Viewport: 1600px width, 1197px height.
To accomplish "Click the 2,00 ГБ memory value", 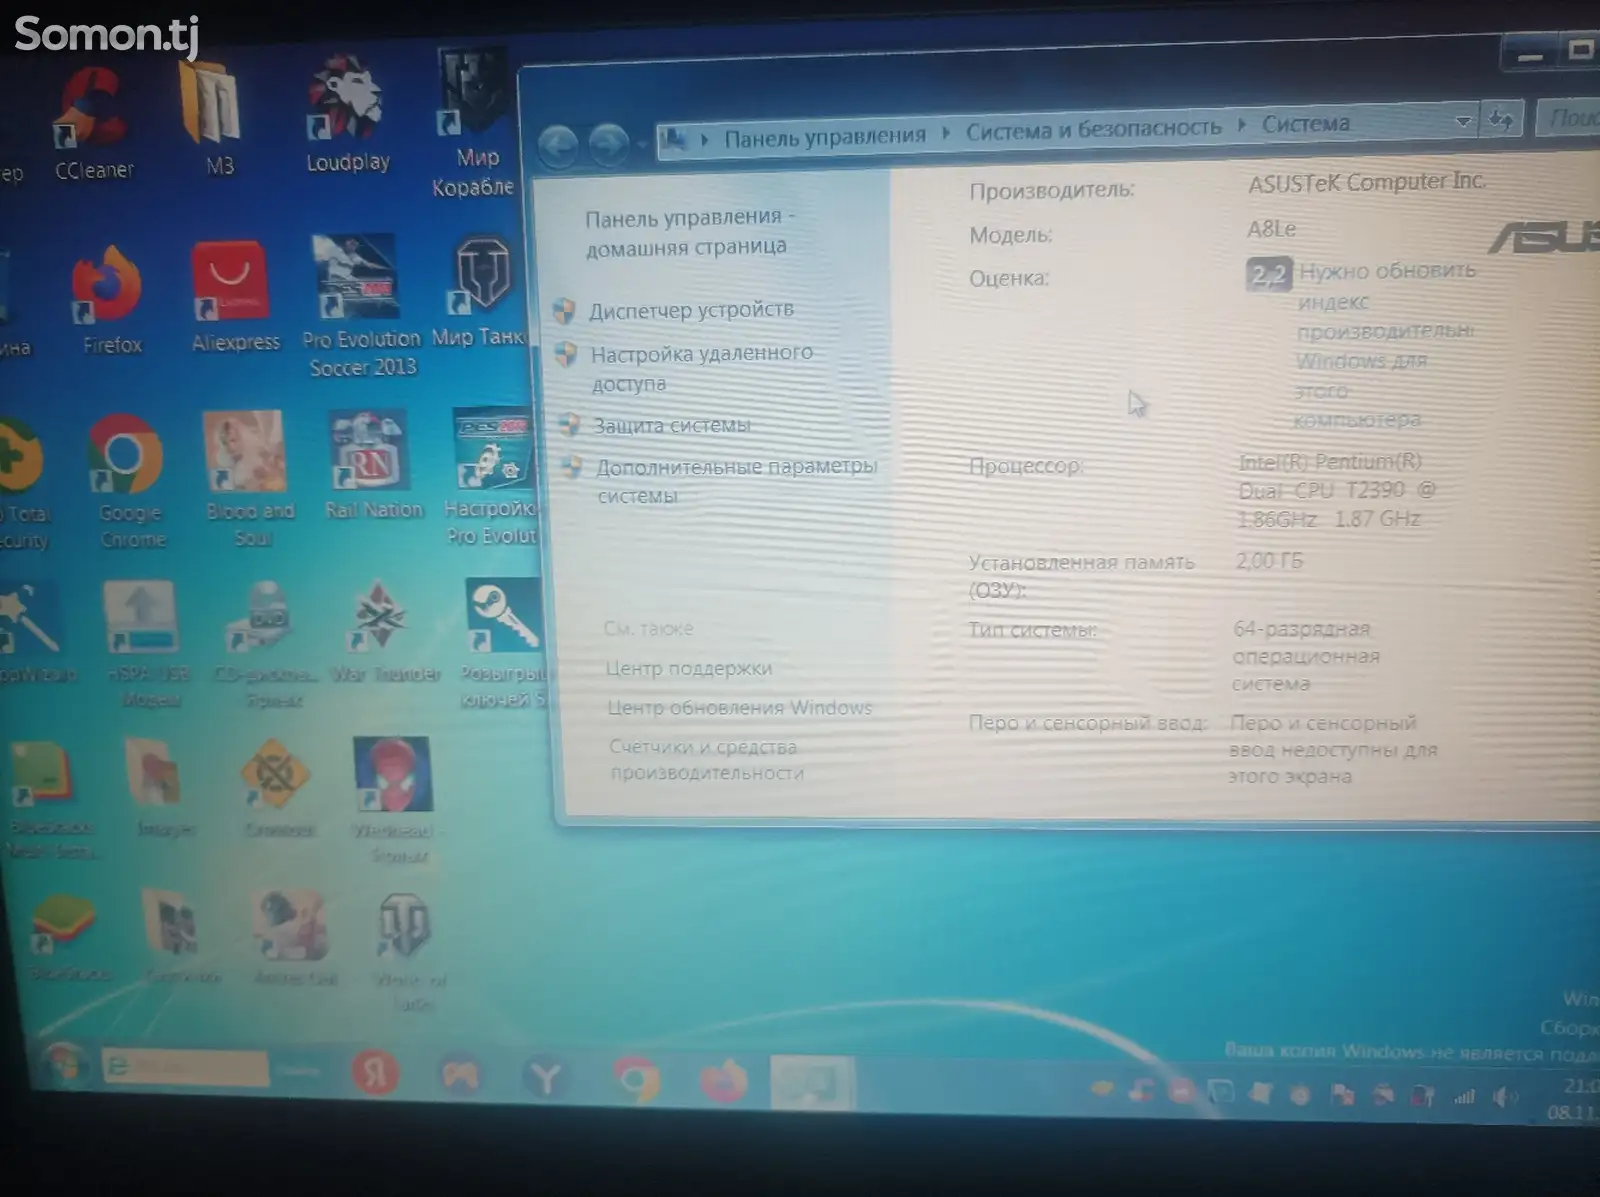I will pos(1269,561).
